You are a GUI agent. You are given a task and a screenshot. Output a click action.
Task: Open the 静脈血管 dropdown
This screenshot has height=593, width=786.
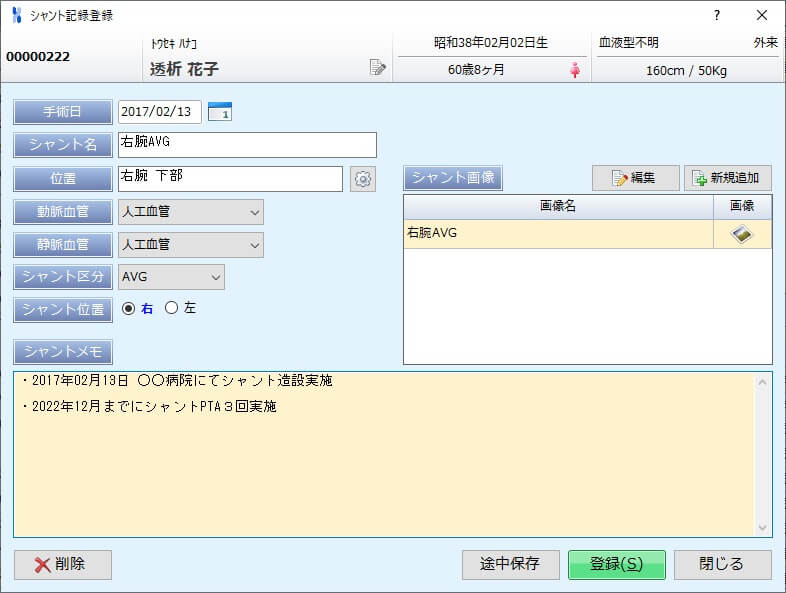[x=191, y=245]
